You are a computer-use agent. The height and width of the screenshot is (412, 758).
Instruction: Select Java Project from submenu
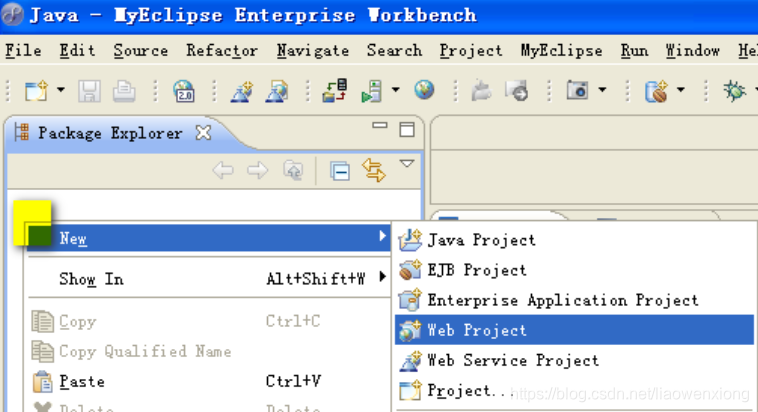pos(574,240)
